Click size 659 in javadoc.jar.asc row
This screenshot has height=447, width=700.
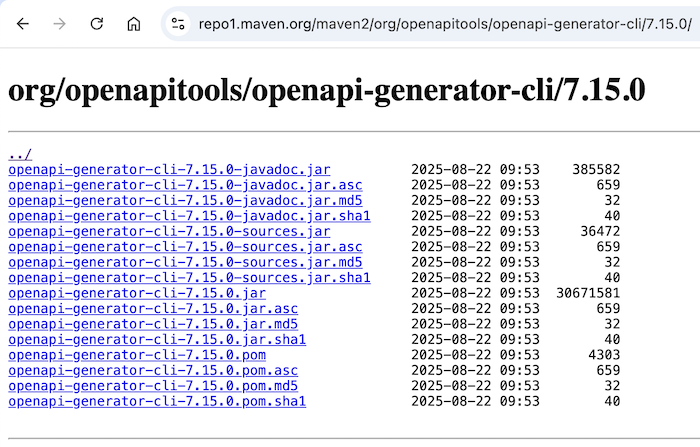[608, 185]
